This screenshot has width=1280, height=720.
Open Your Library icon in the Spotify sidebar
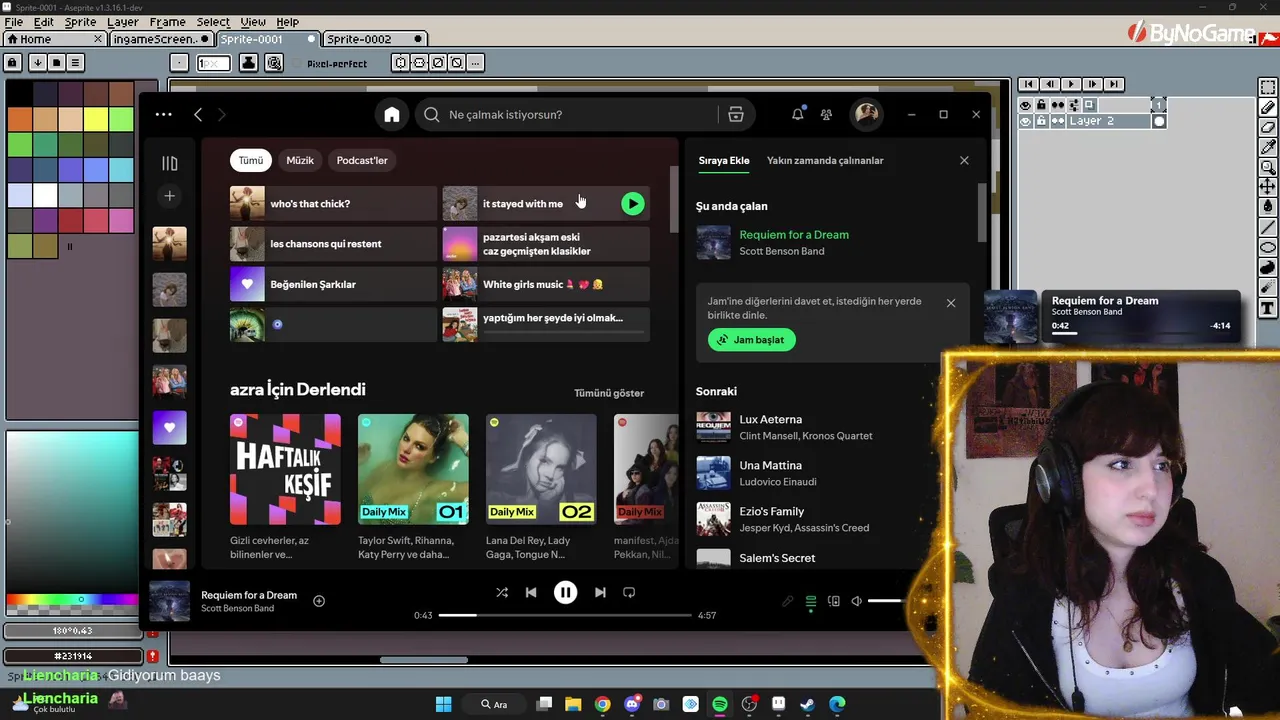pos(170,163)
